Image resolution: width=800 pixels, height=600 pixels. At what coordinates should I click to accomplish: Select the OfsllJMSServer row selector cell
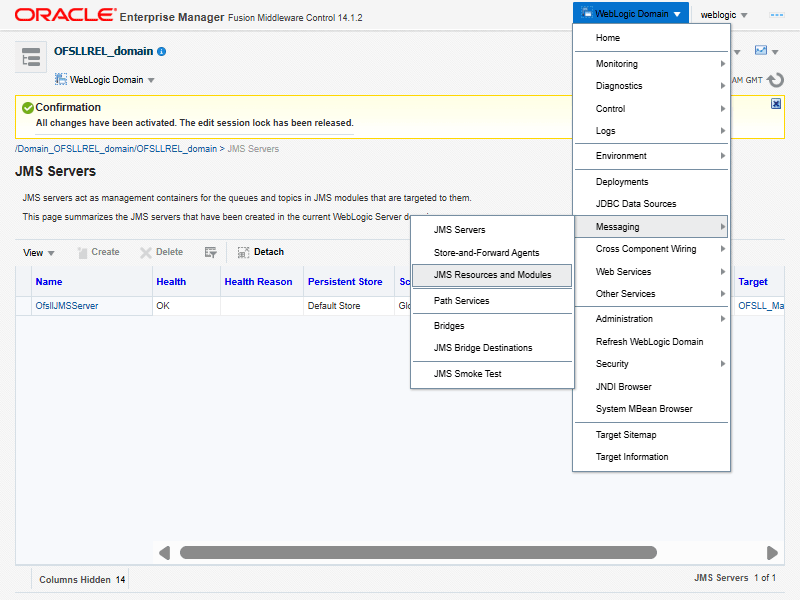[x=23, y=306]
